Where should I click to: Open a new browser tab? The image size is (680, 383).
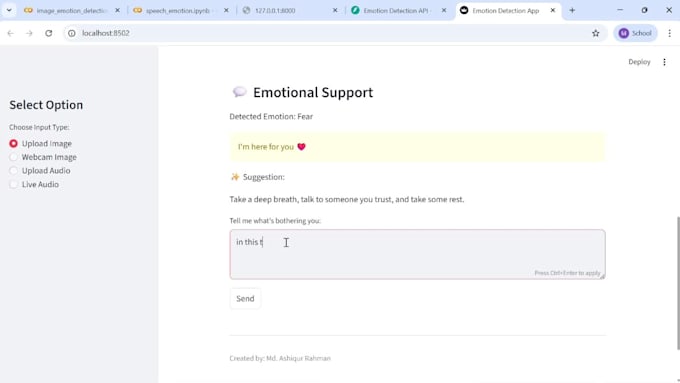572,10
